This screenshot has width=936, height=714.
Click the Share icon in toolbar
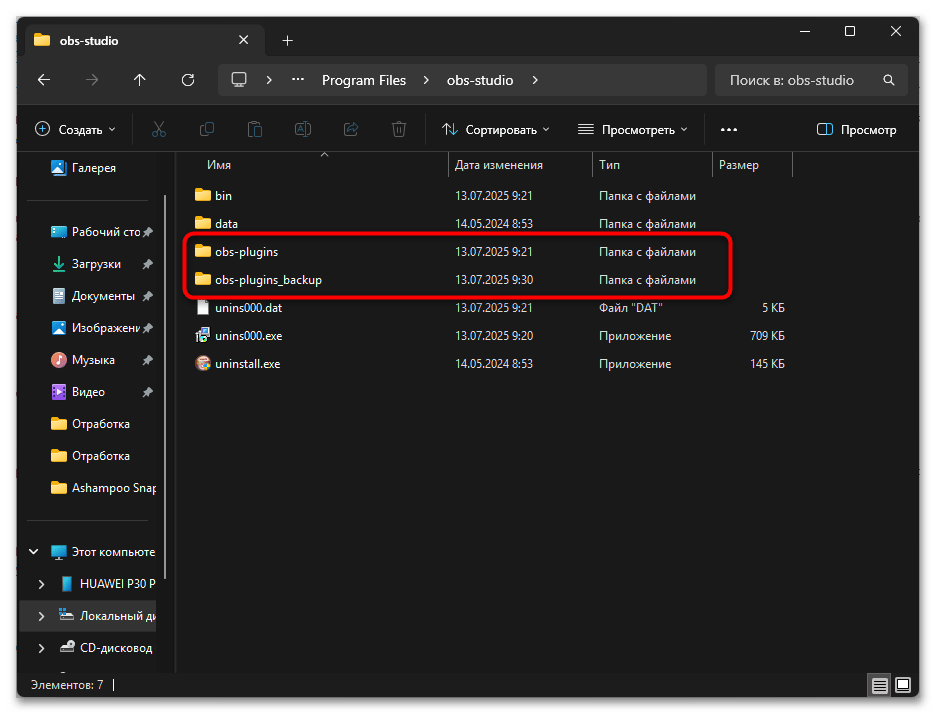tap(351, 129)
